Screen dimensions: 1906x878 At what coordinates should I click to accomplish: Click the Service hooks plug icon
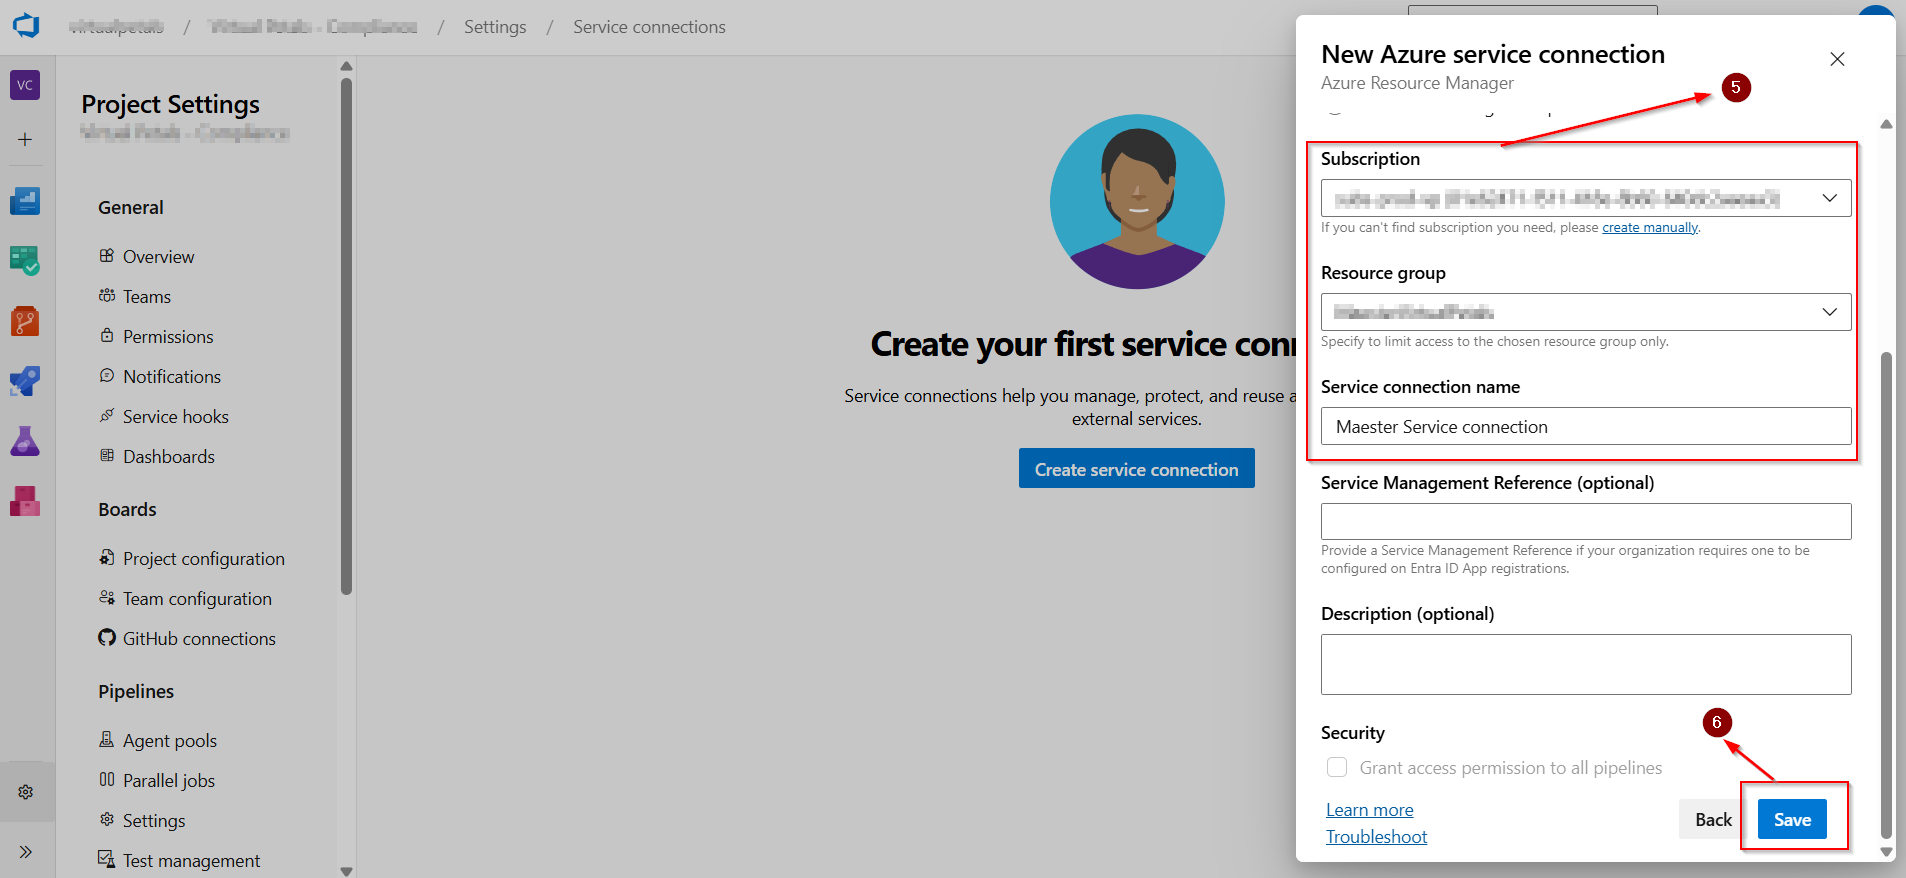(107, 416)
